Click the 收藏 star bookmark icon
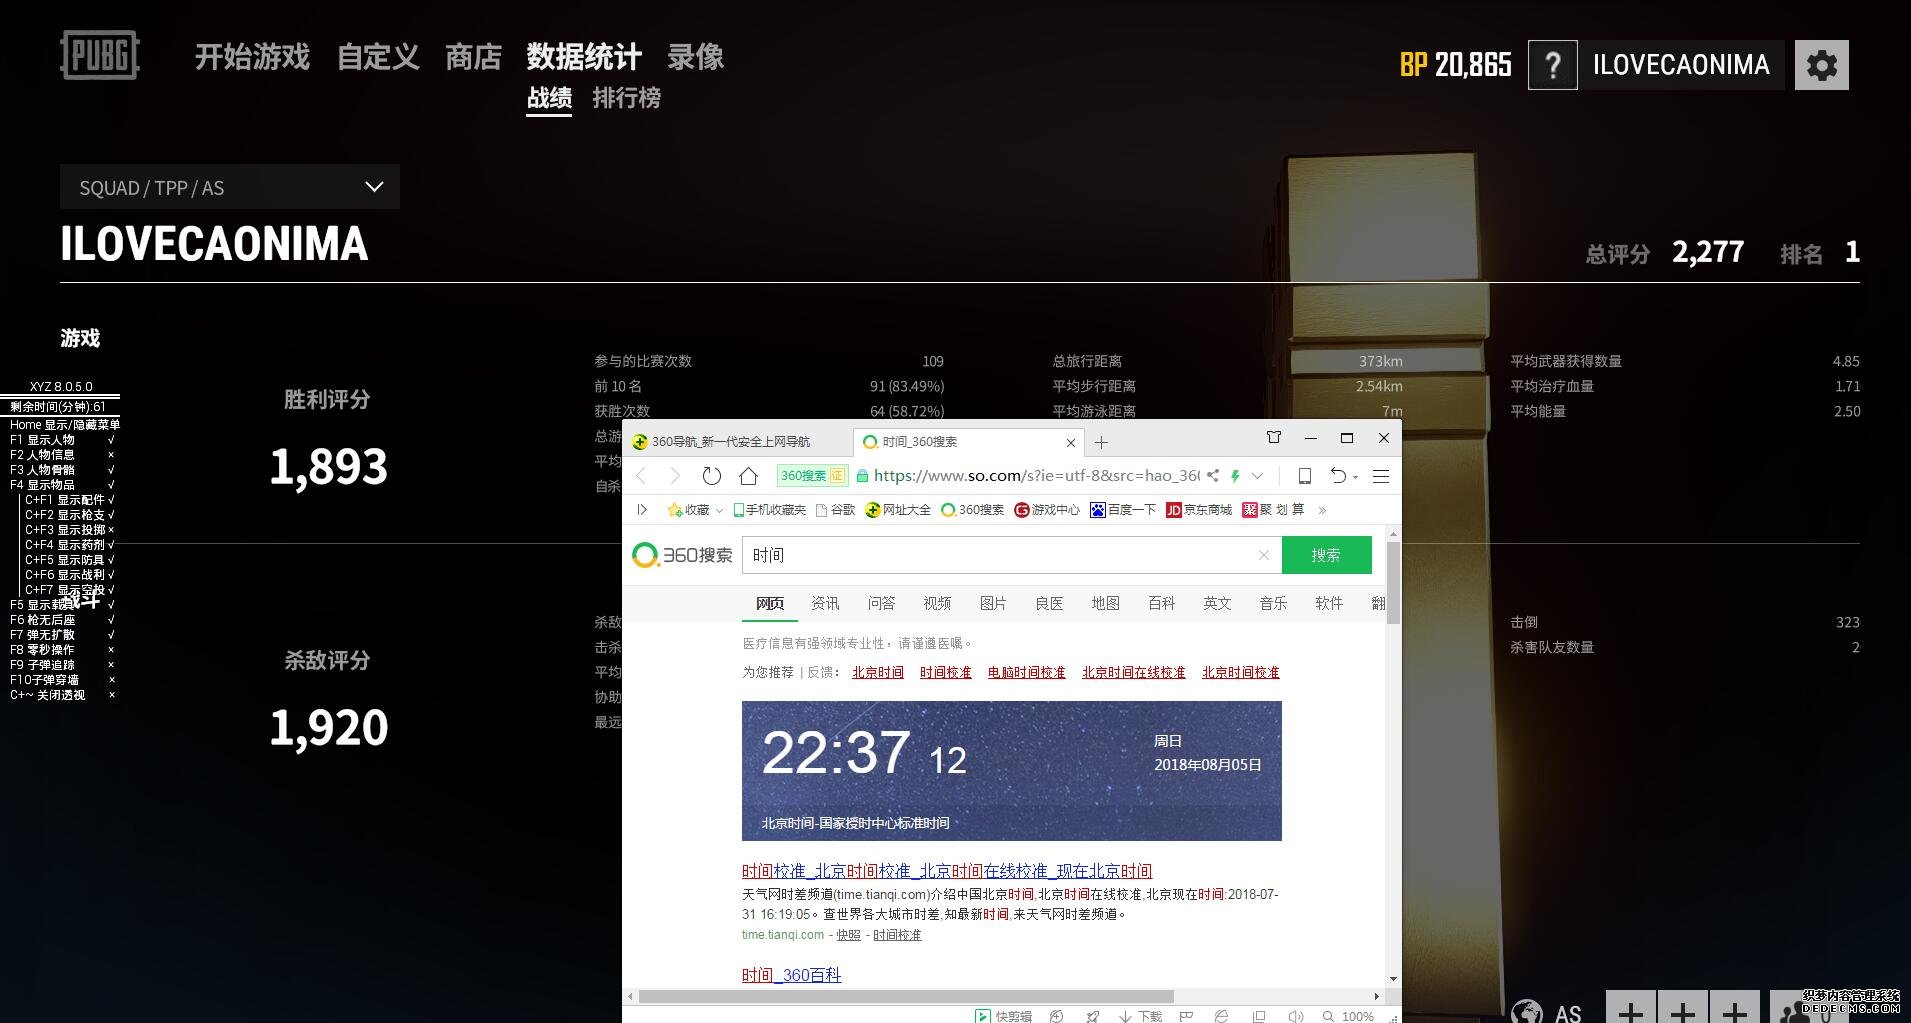The width and height of the screenshot is (1911, 1023). 675,510
